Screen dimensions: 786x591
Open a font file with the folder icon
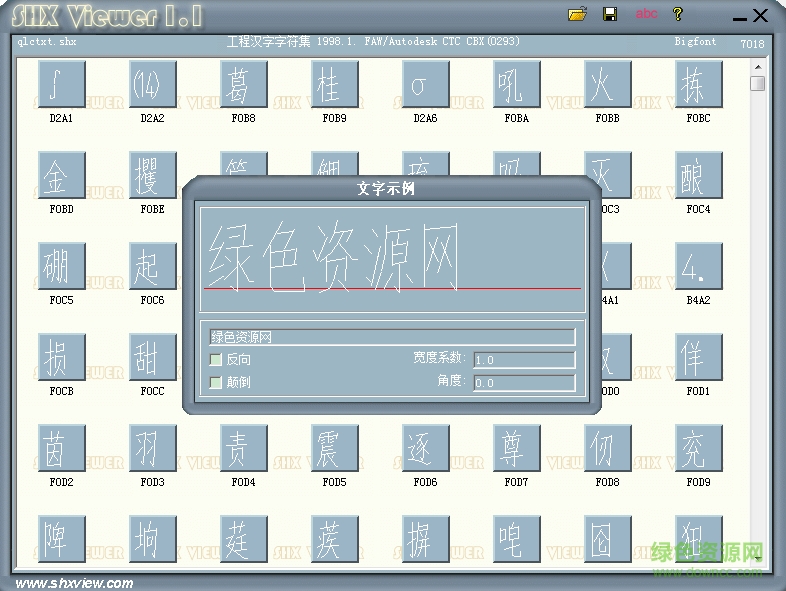577,14
